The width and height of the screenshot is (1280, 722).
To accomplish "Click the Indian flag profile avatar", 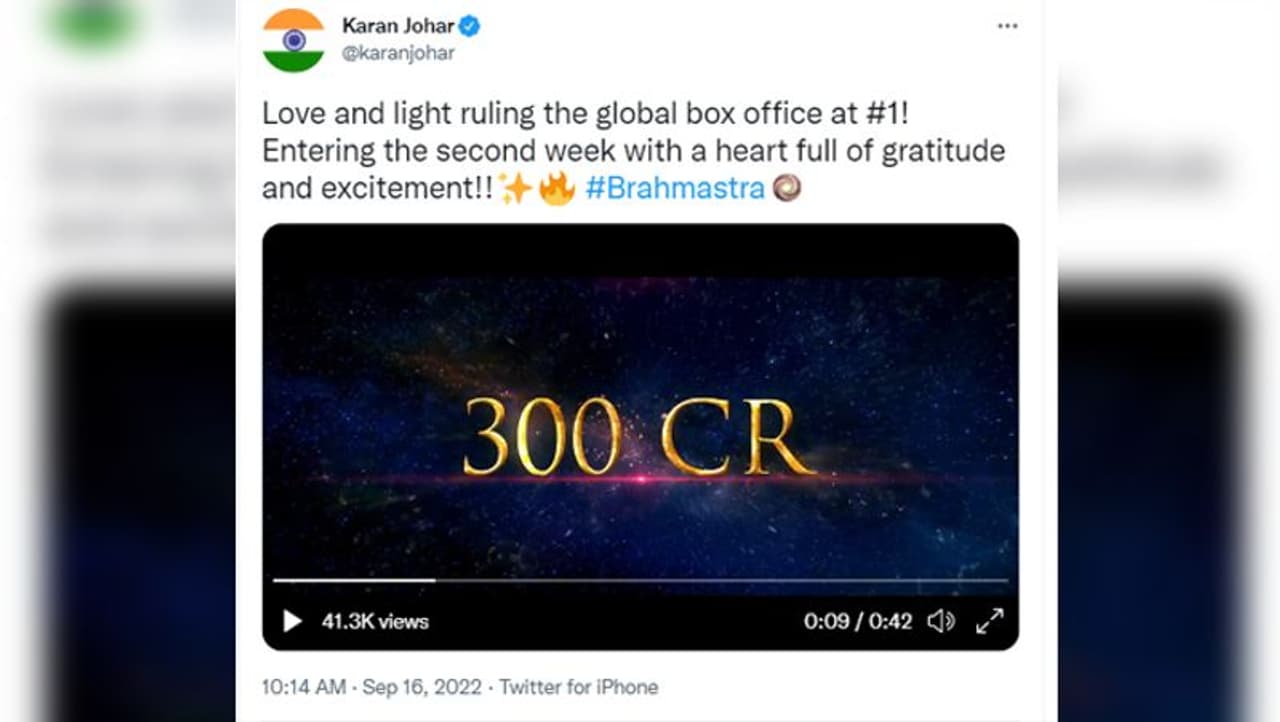I will tap(293, 40).
